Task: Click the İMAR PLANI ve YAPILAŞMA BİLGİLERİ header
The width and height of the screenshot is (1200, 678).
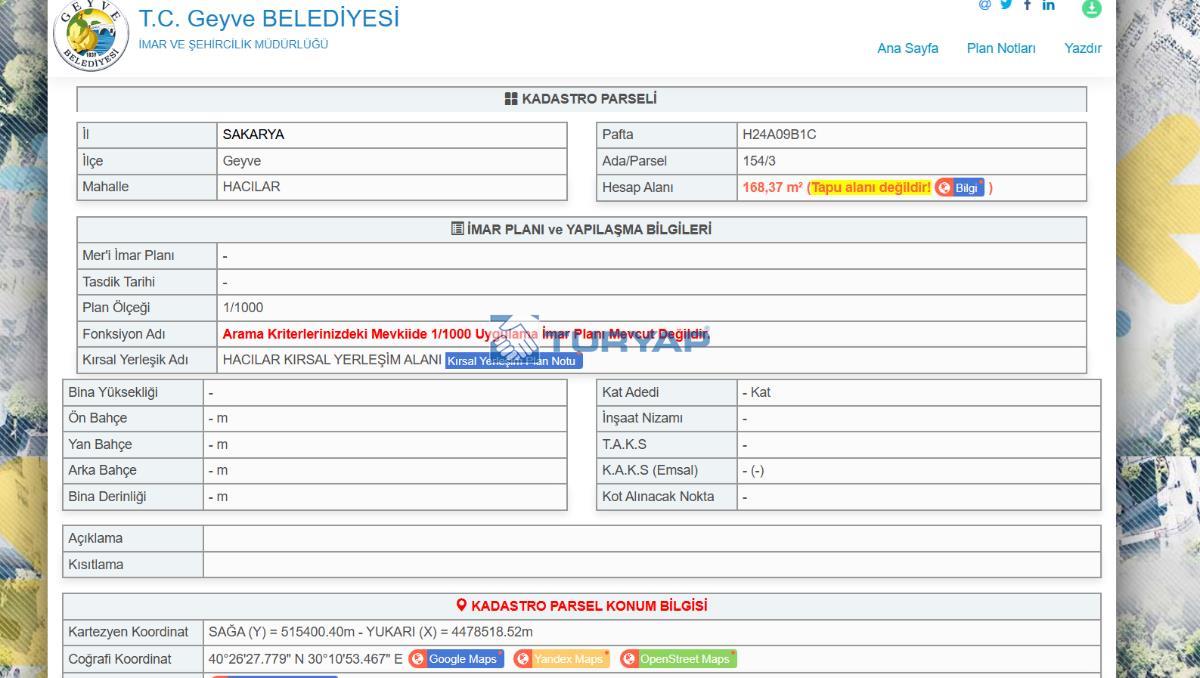Action: 581,229
